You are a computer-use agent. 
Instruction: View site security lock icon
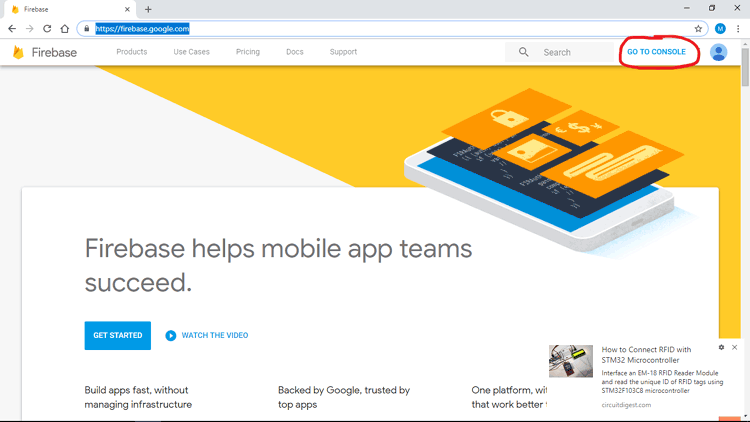[87, 29]
